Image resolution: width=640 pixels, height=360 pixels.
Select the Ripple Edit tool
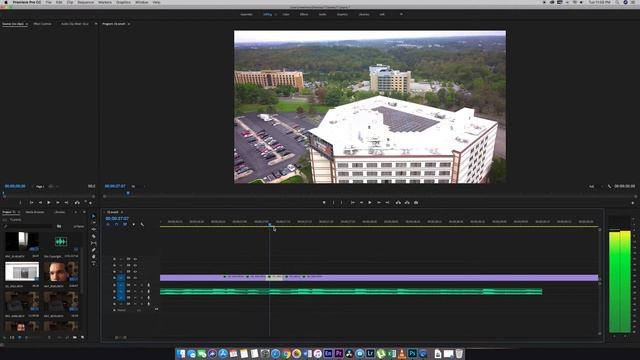(x=93, y=229)
